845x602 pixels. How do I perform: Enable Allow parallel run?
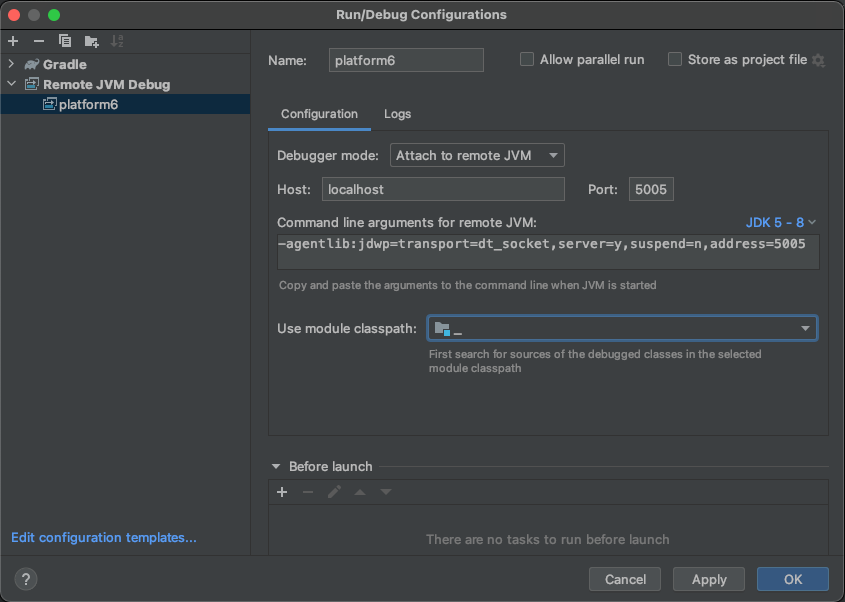click(x=527, y=59)
